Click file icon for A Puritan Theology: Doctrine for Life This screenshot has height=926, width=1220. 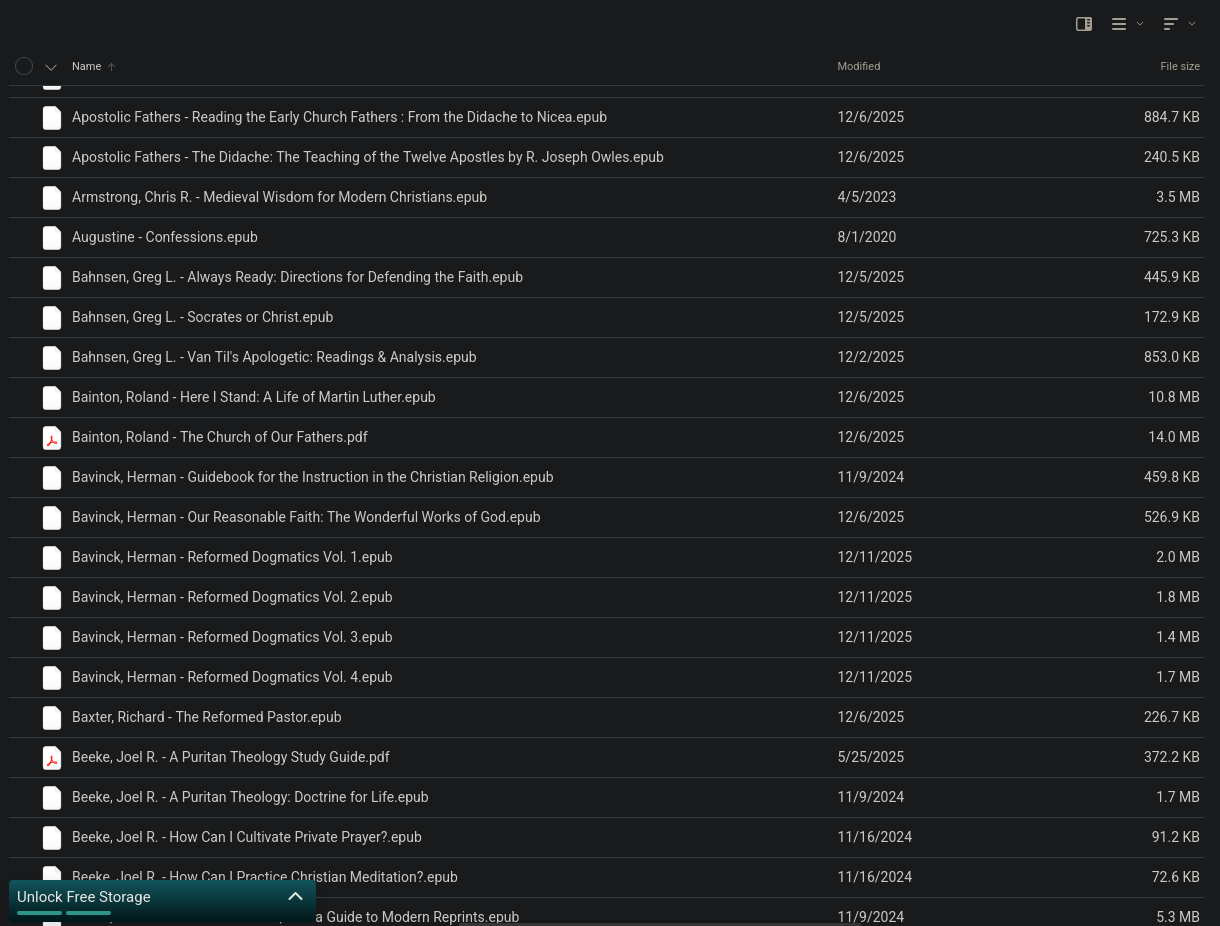tap(52, 798)
